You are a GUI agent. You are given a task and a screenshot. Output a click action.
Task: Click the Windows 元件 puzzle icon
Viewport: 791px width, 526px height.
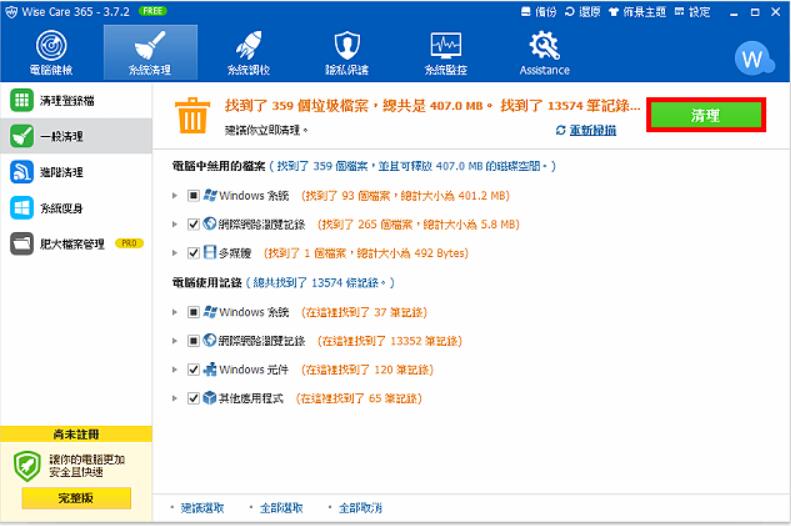[210, 369]
